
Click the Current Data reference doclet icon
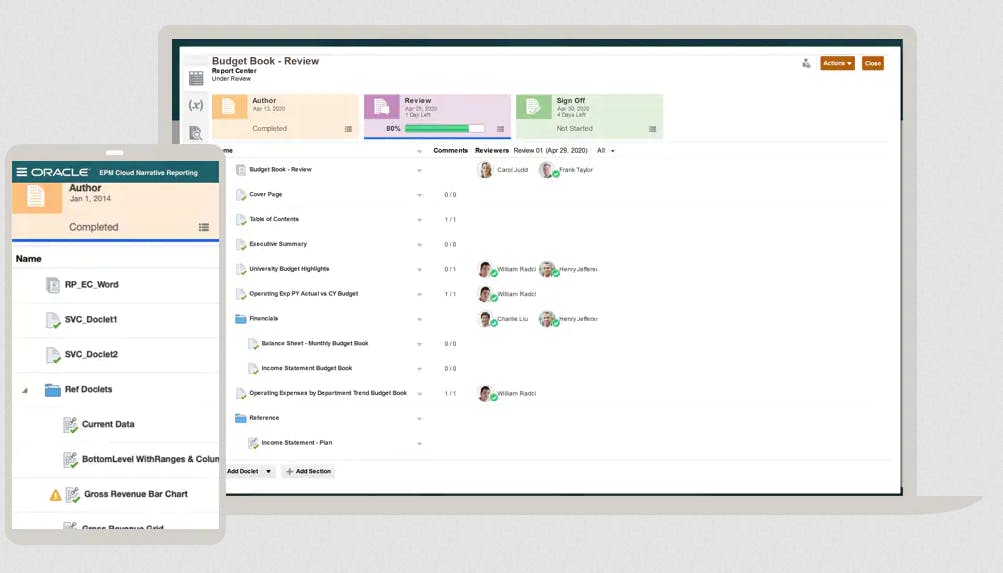70,425
